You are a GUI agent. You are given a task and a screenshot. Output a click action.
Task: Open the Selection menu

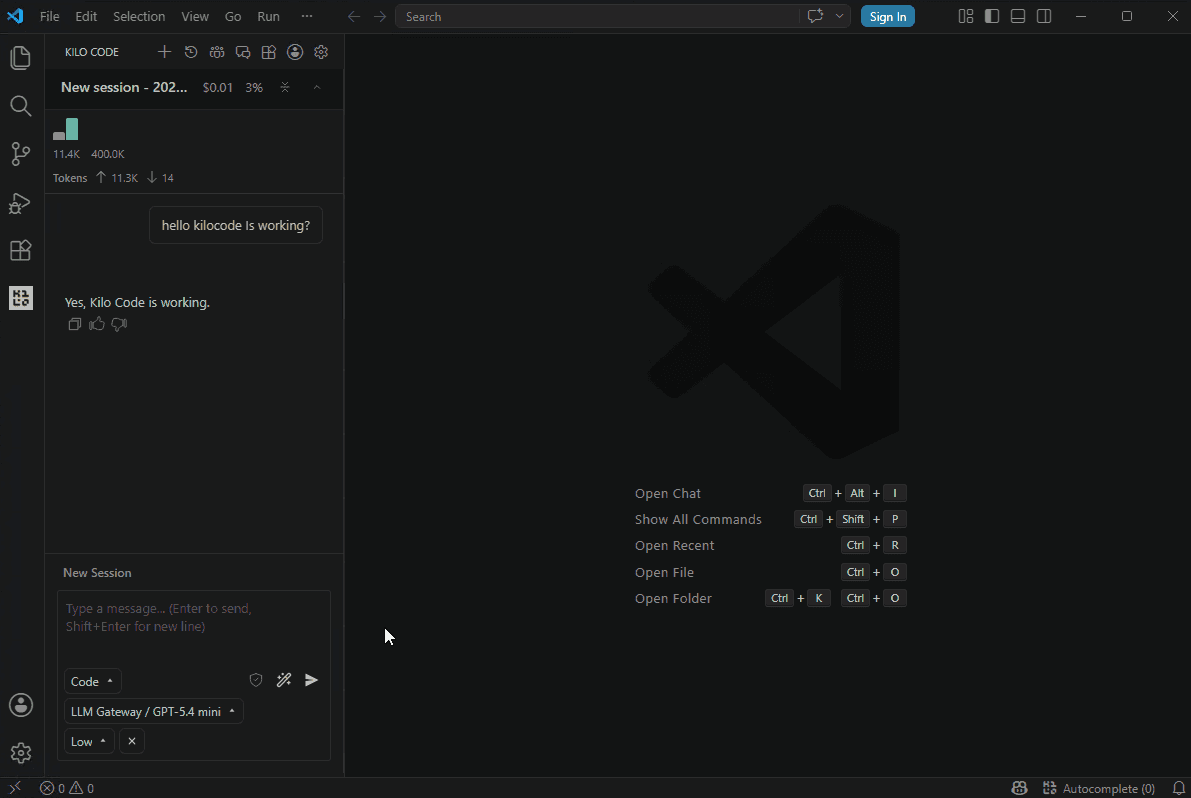(x=139, y=16)
